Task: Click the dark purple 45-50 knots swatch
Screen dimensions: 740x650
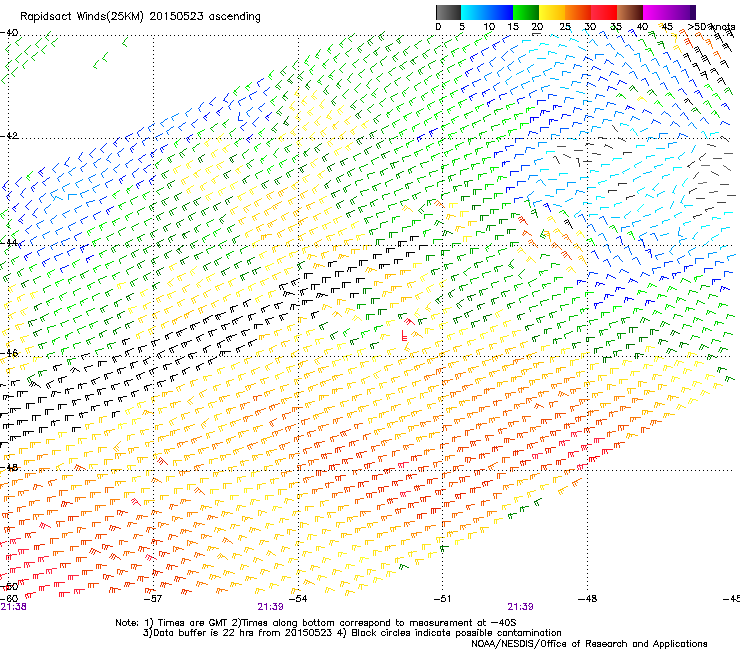Action: [682, 12]
